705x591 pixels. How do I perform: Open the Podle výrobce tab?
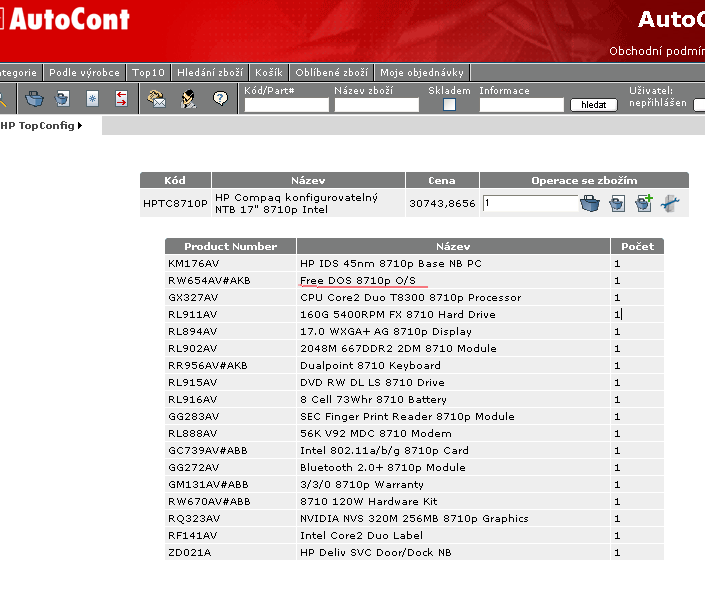[x=85, y=72]
